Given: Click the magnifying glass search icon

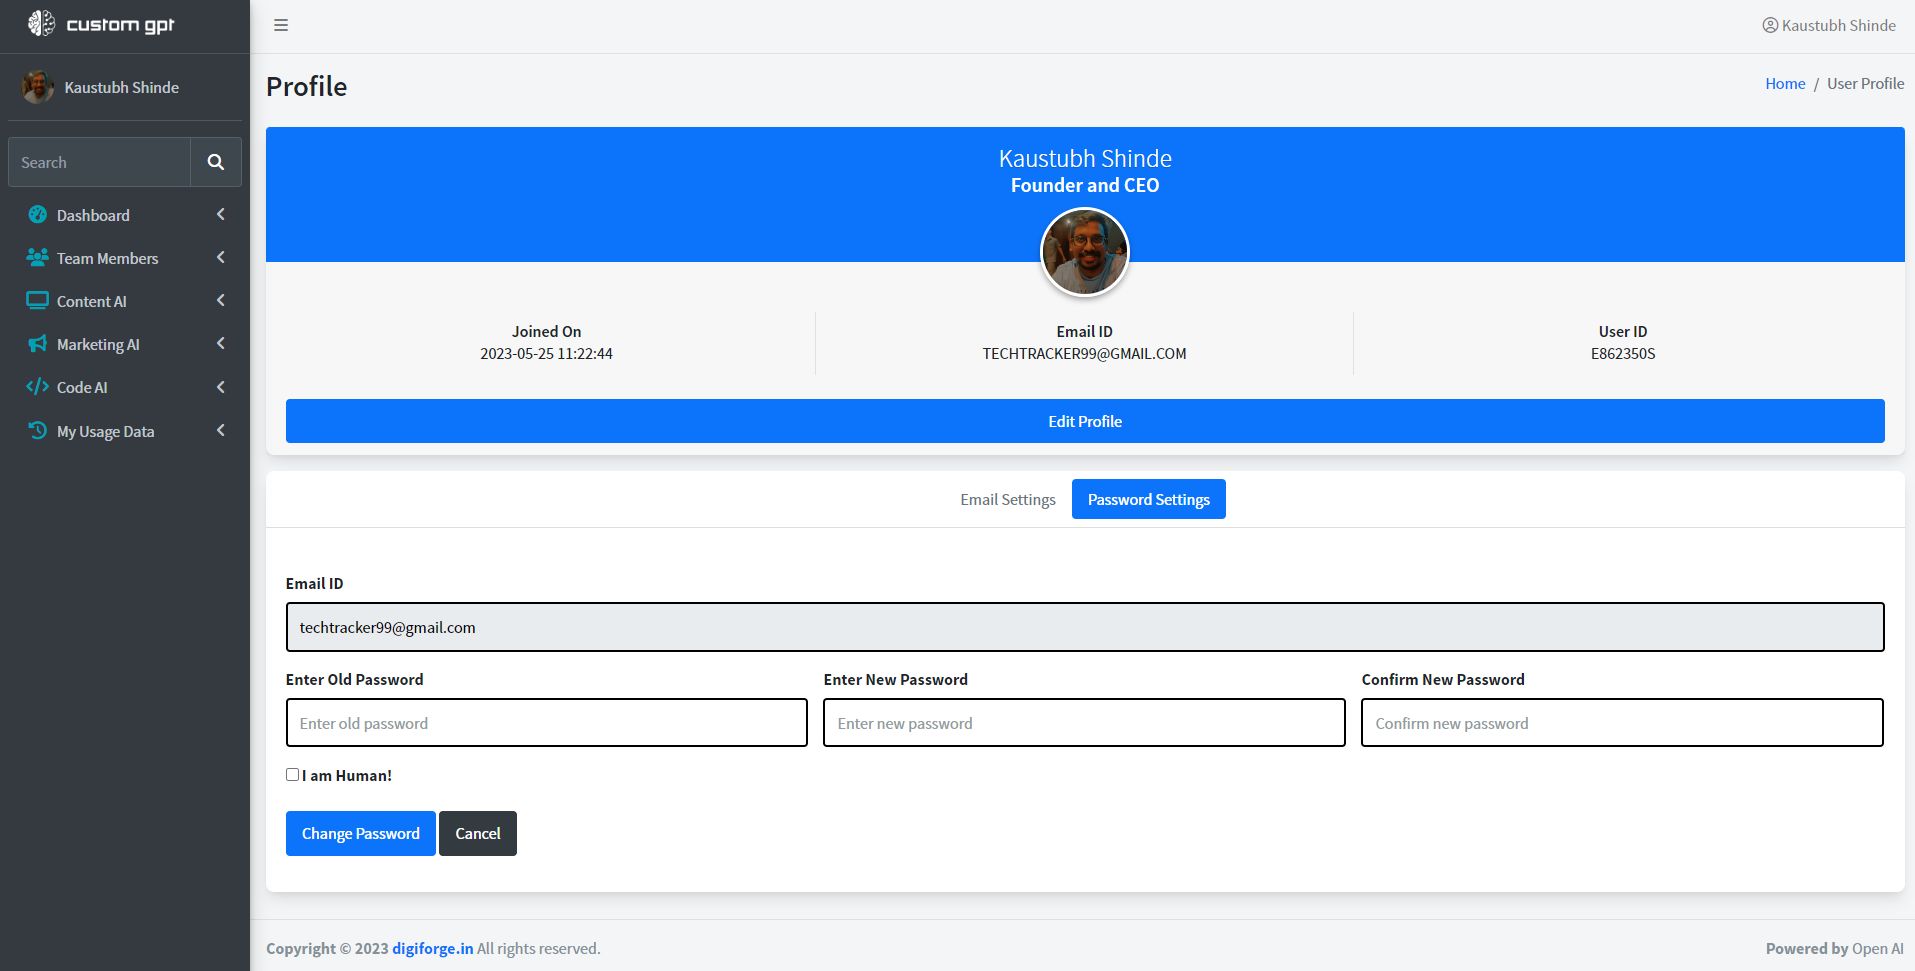Looking at the screenshot, I should click(216, 162).
